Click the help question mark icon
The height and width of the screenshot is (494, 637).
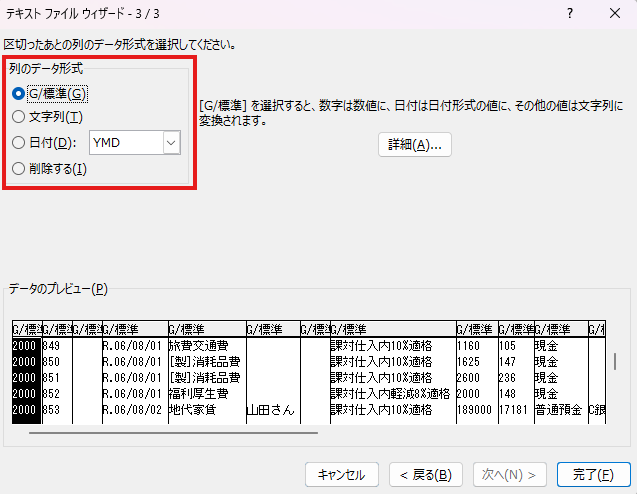570,13
